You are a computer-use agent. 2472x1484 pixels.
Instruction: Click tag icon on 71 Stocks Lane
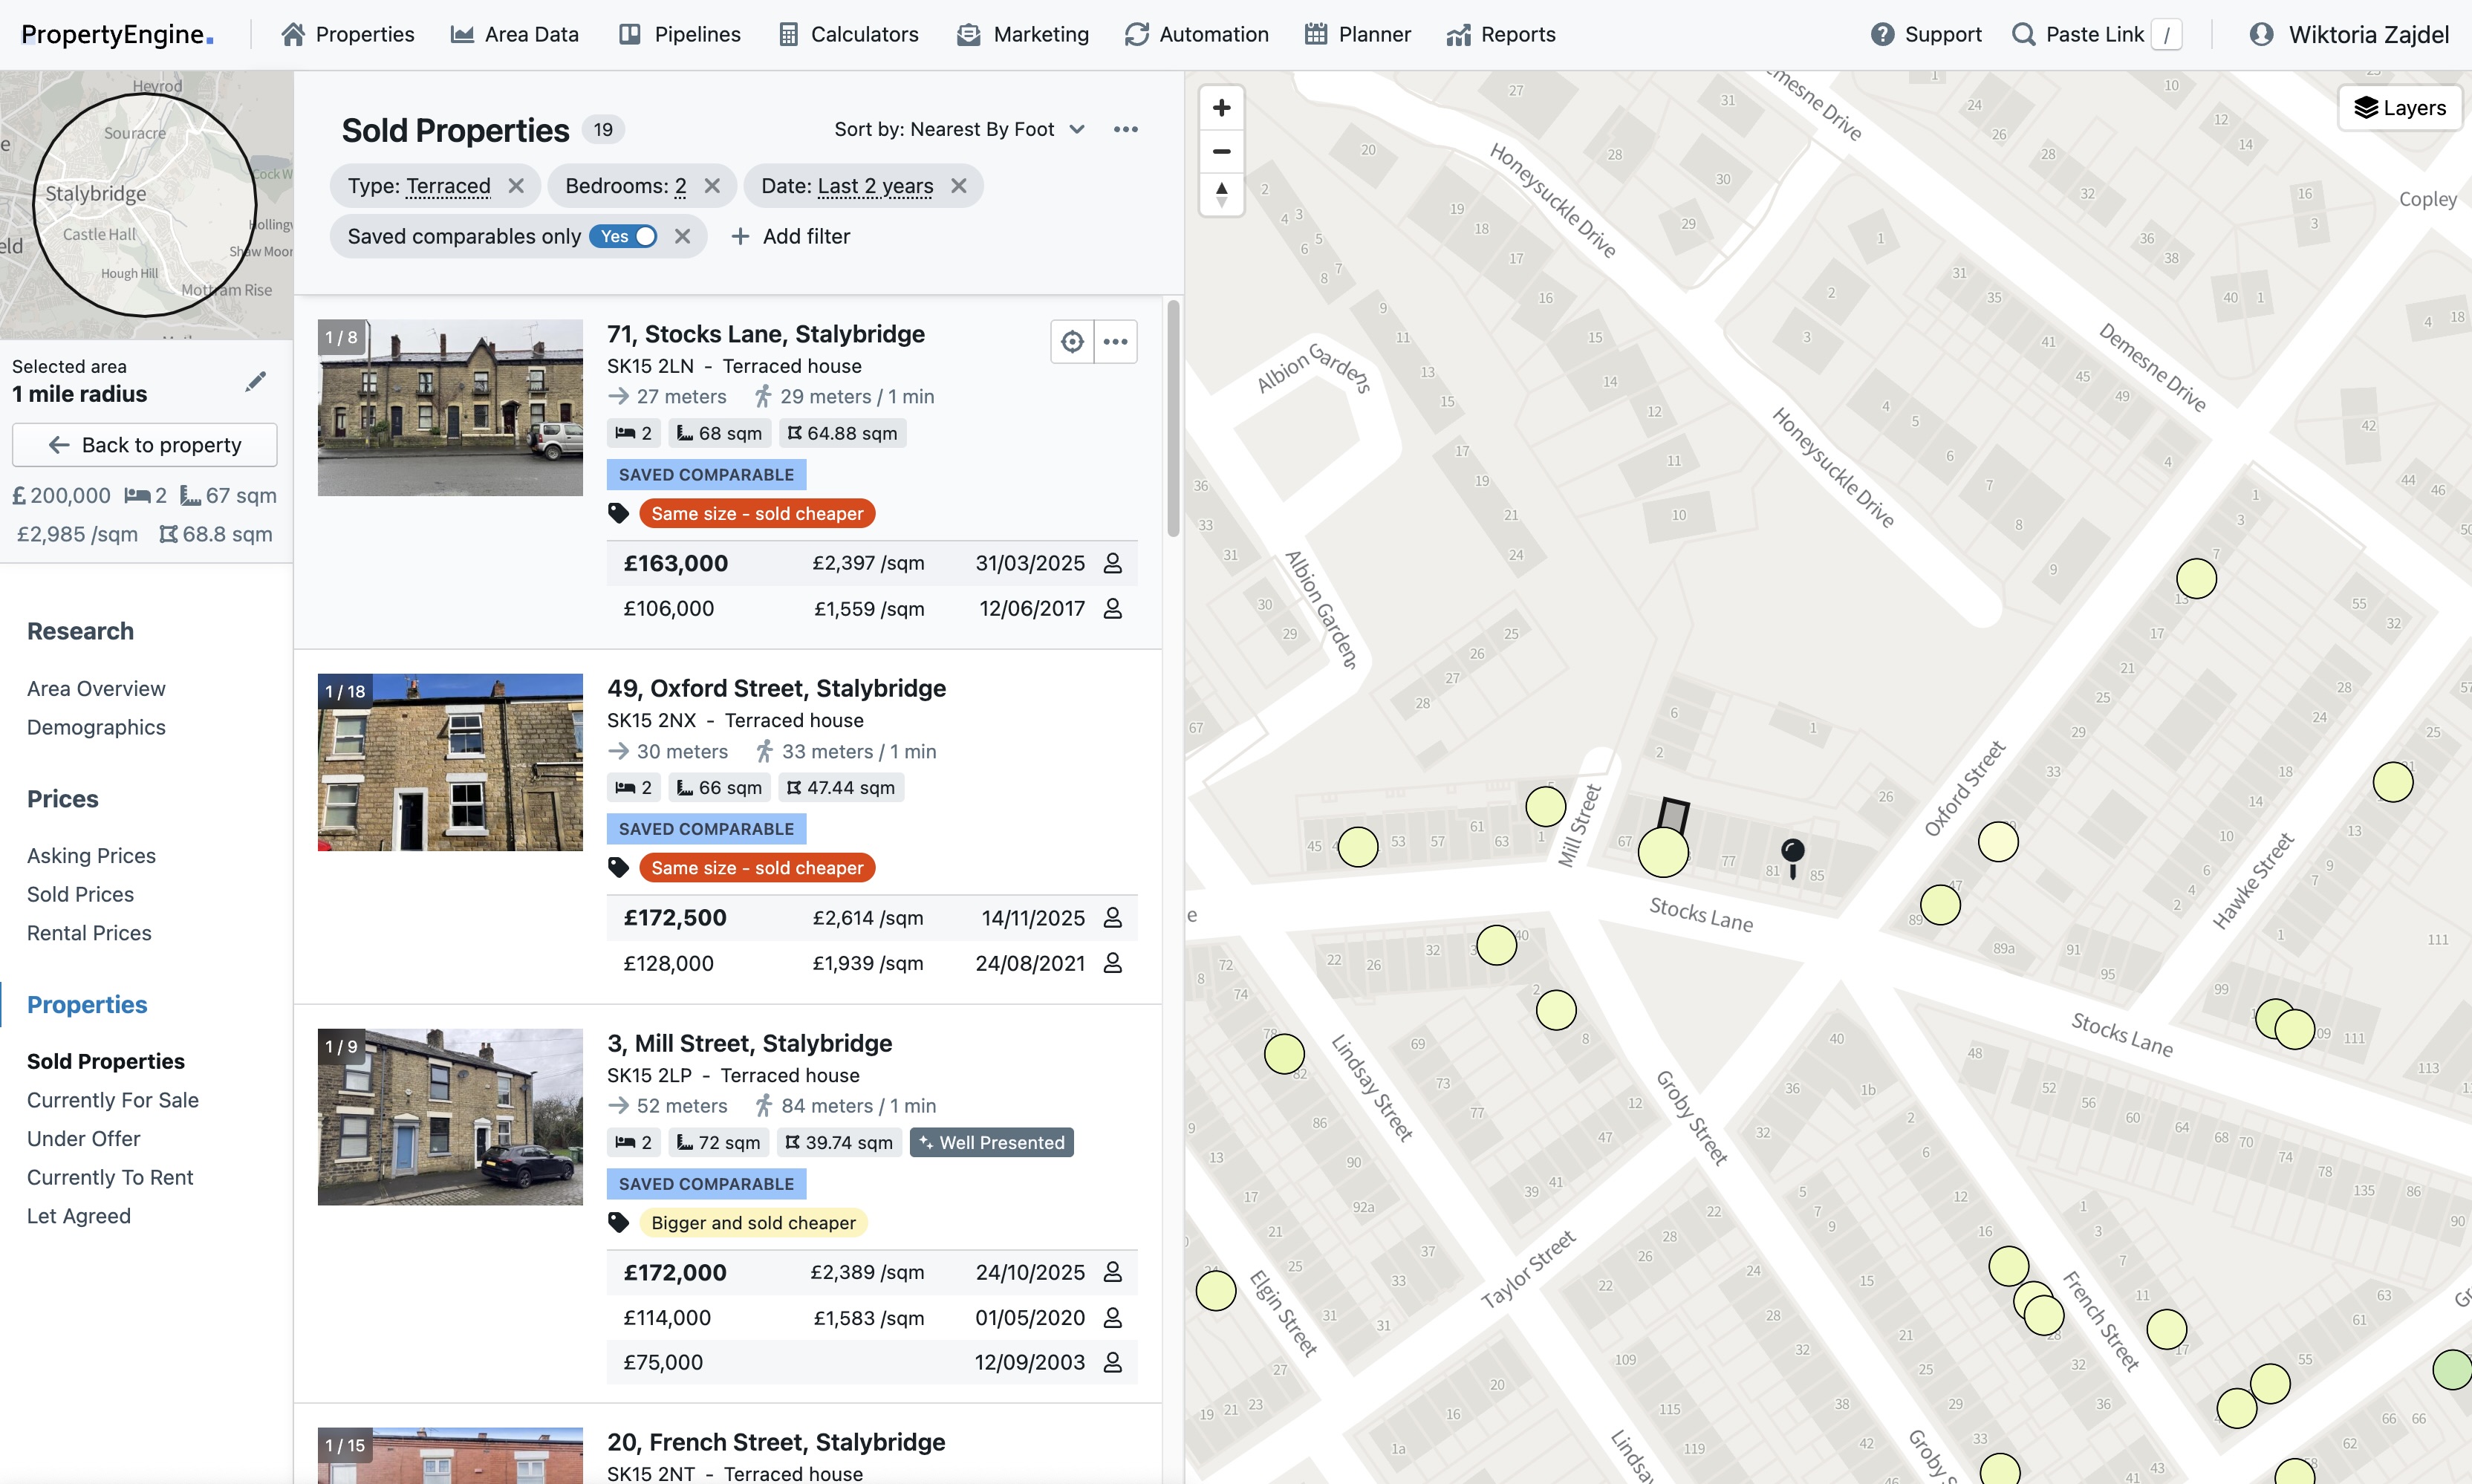619,513
